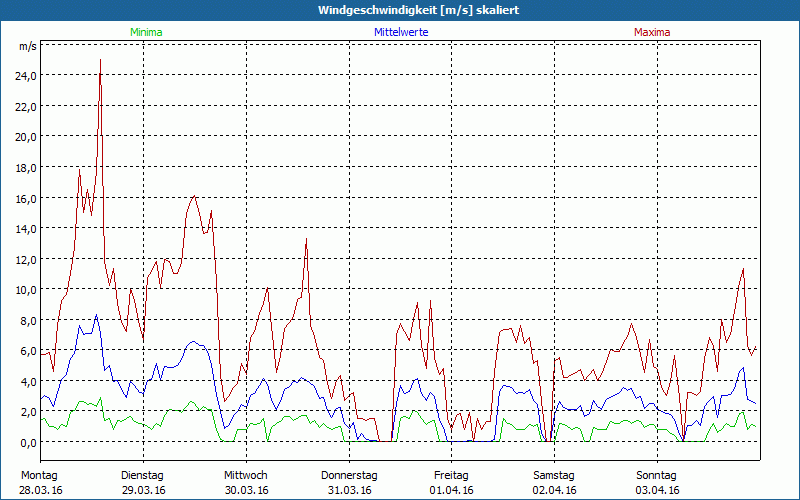Click the 20,0 y-axis value
This screenshot has width=800, height=500.
[26, 137]
